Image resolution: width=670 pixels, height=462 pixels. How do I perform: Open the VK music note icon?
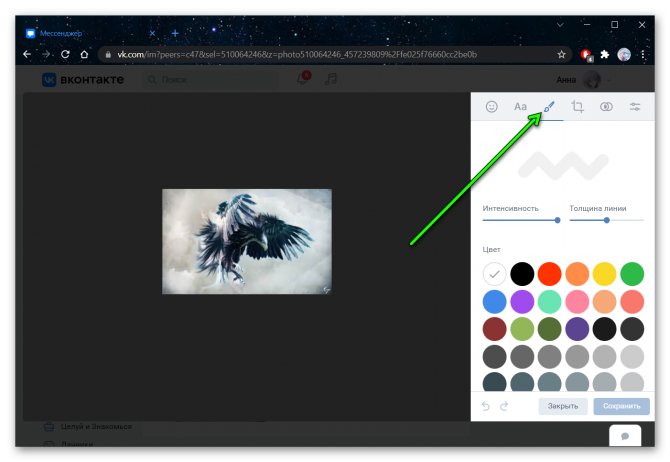(x=331, y=79)
